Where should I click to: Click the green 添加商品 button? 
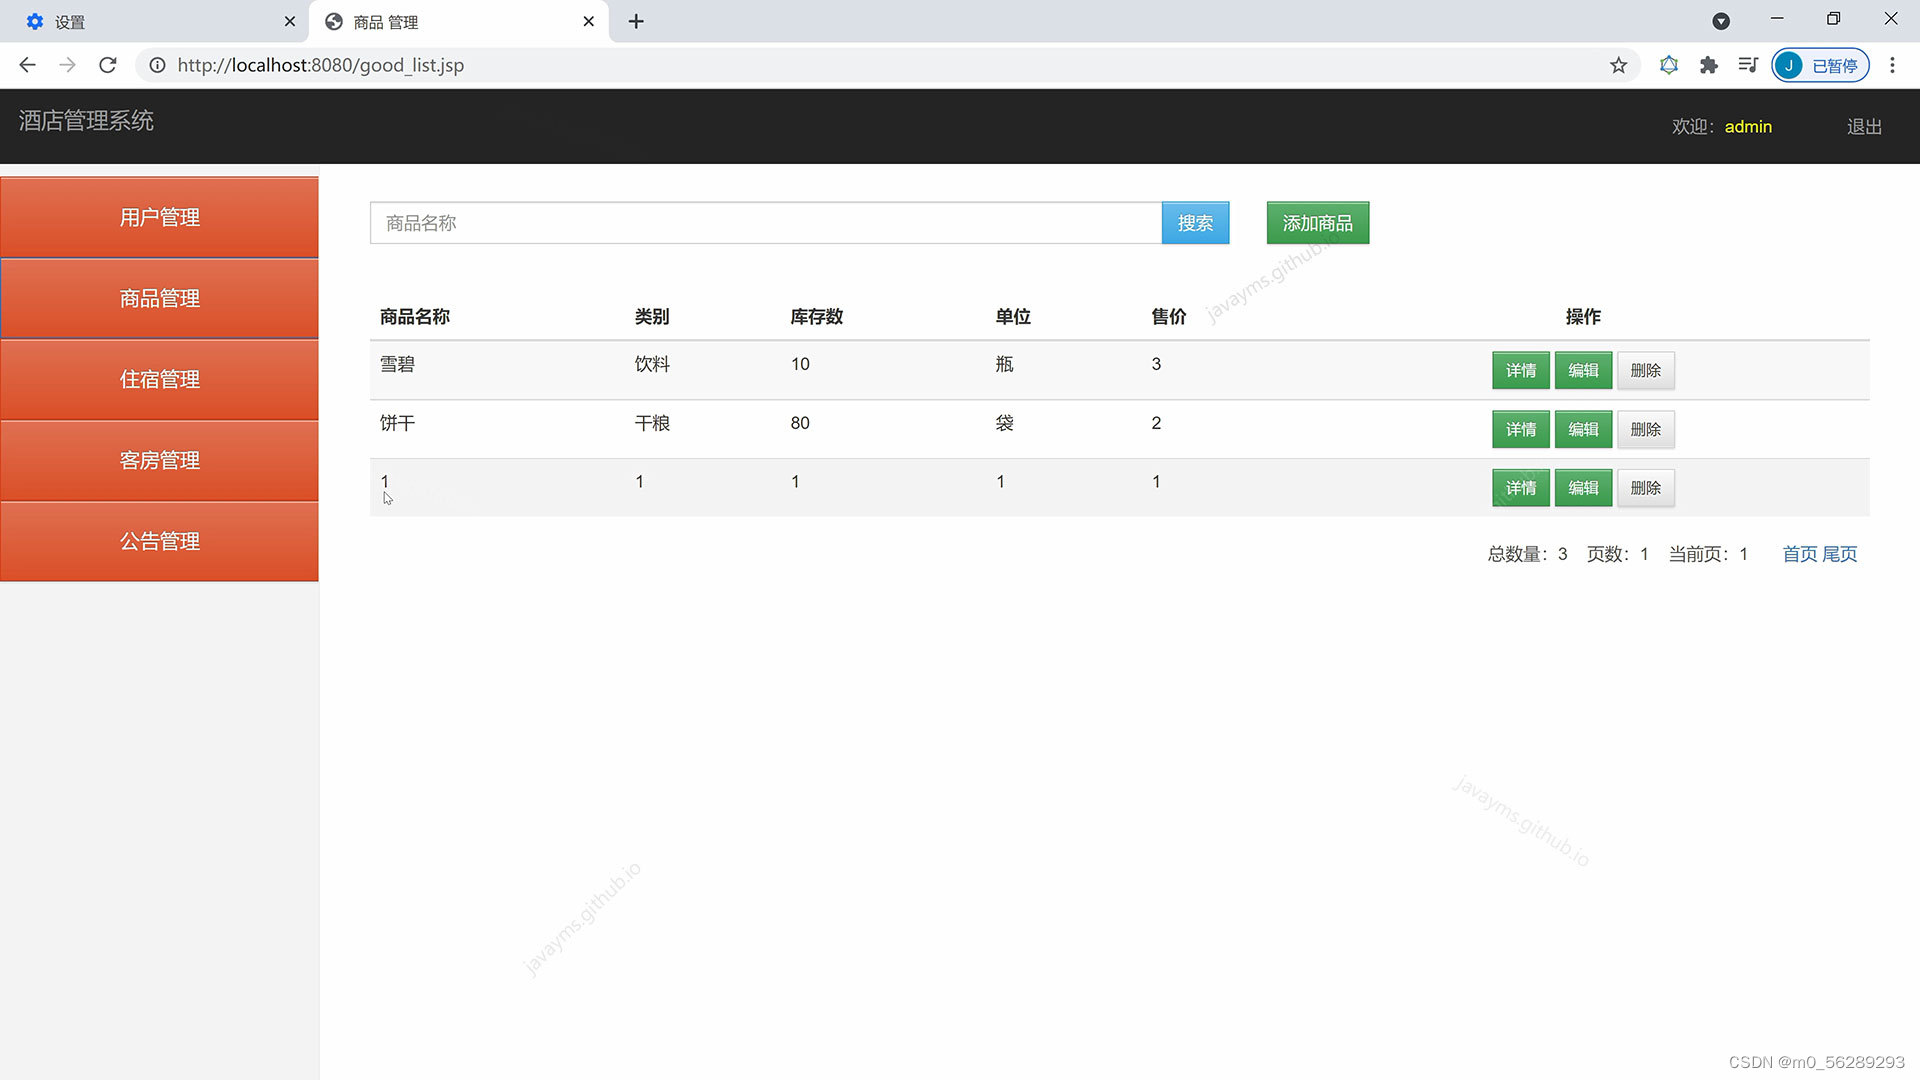[x=1317, y=223]
